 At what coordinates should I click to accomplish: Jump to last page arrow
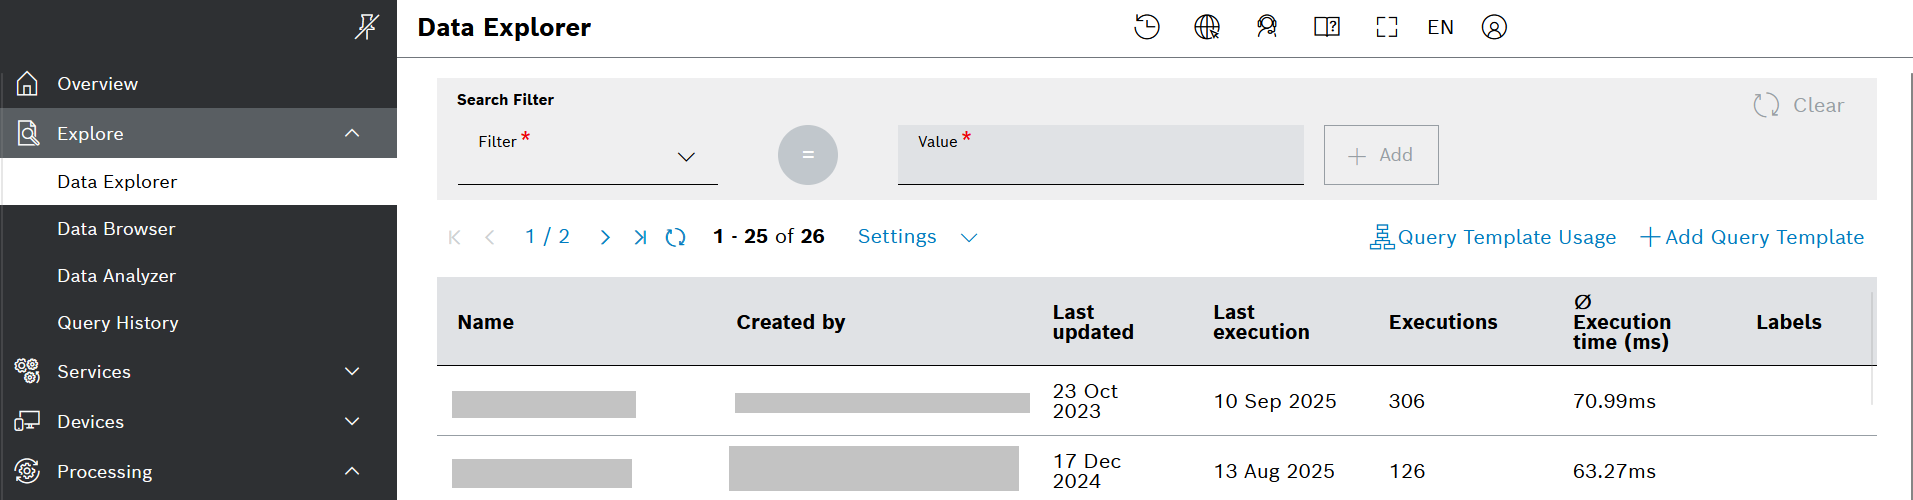[x=640, y=237]
